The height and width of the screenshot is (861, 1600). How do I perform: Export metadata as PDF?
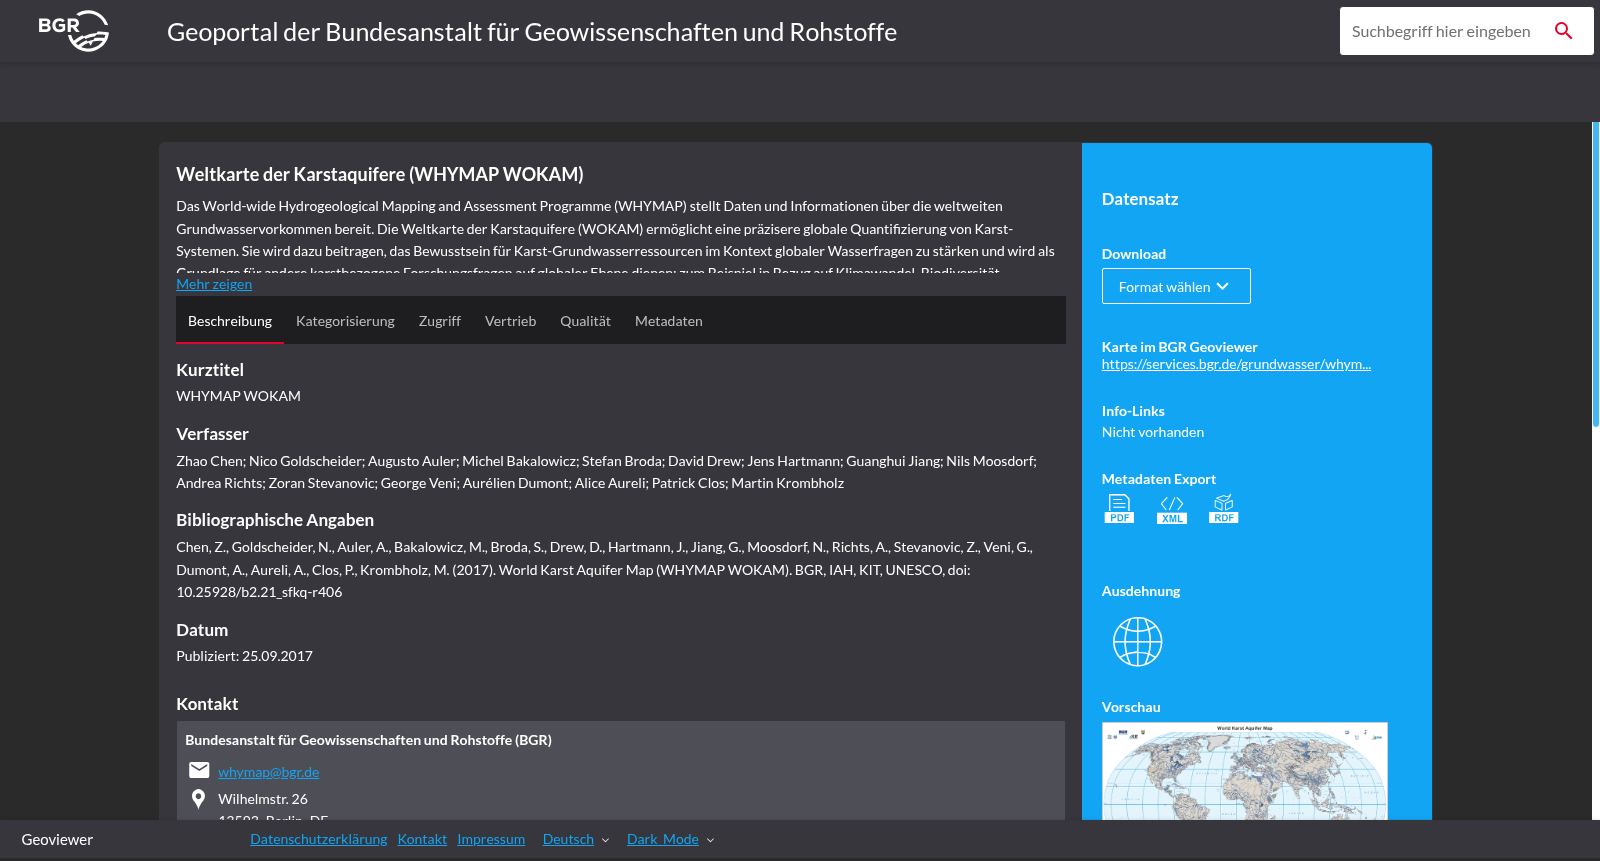tap(1119, 509)
